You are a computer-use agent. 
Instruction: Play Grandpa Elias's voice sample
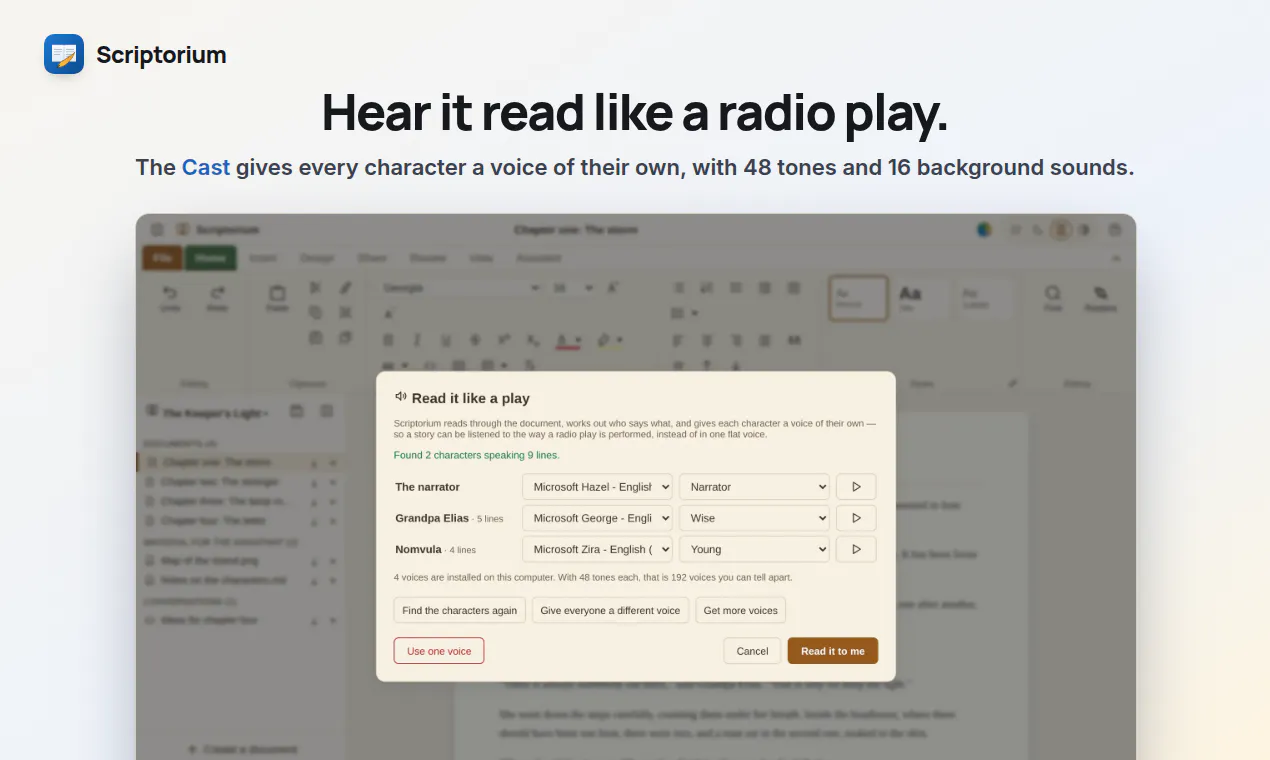(x=856, y=518)
